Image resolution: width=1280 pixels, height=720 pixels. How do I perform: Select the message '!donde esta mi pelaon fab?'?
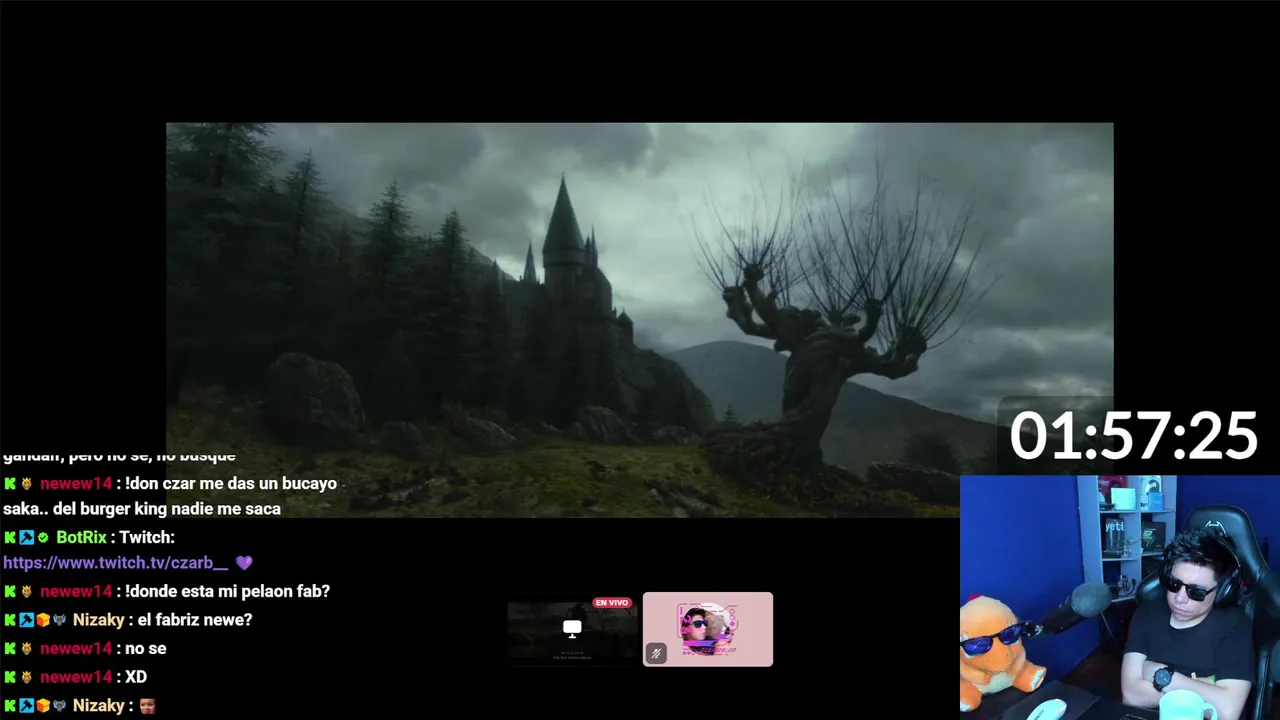point(227,592)
